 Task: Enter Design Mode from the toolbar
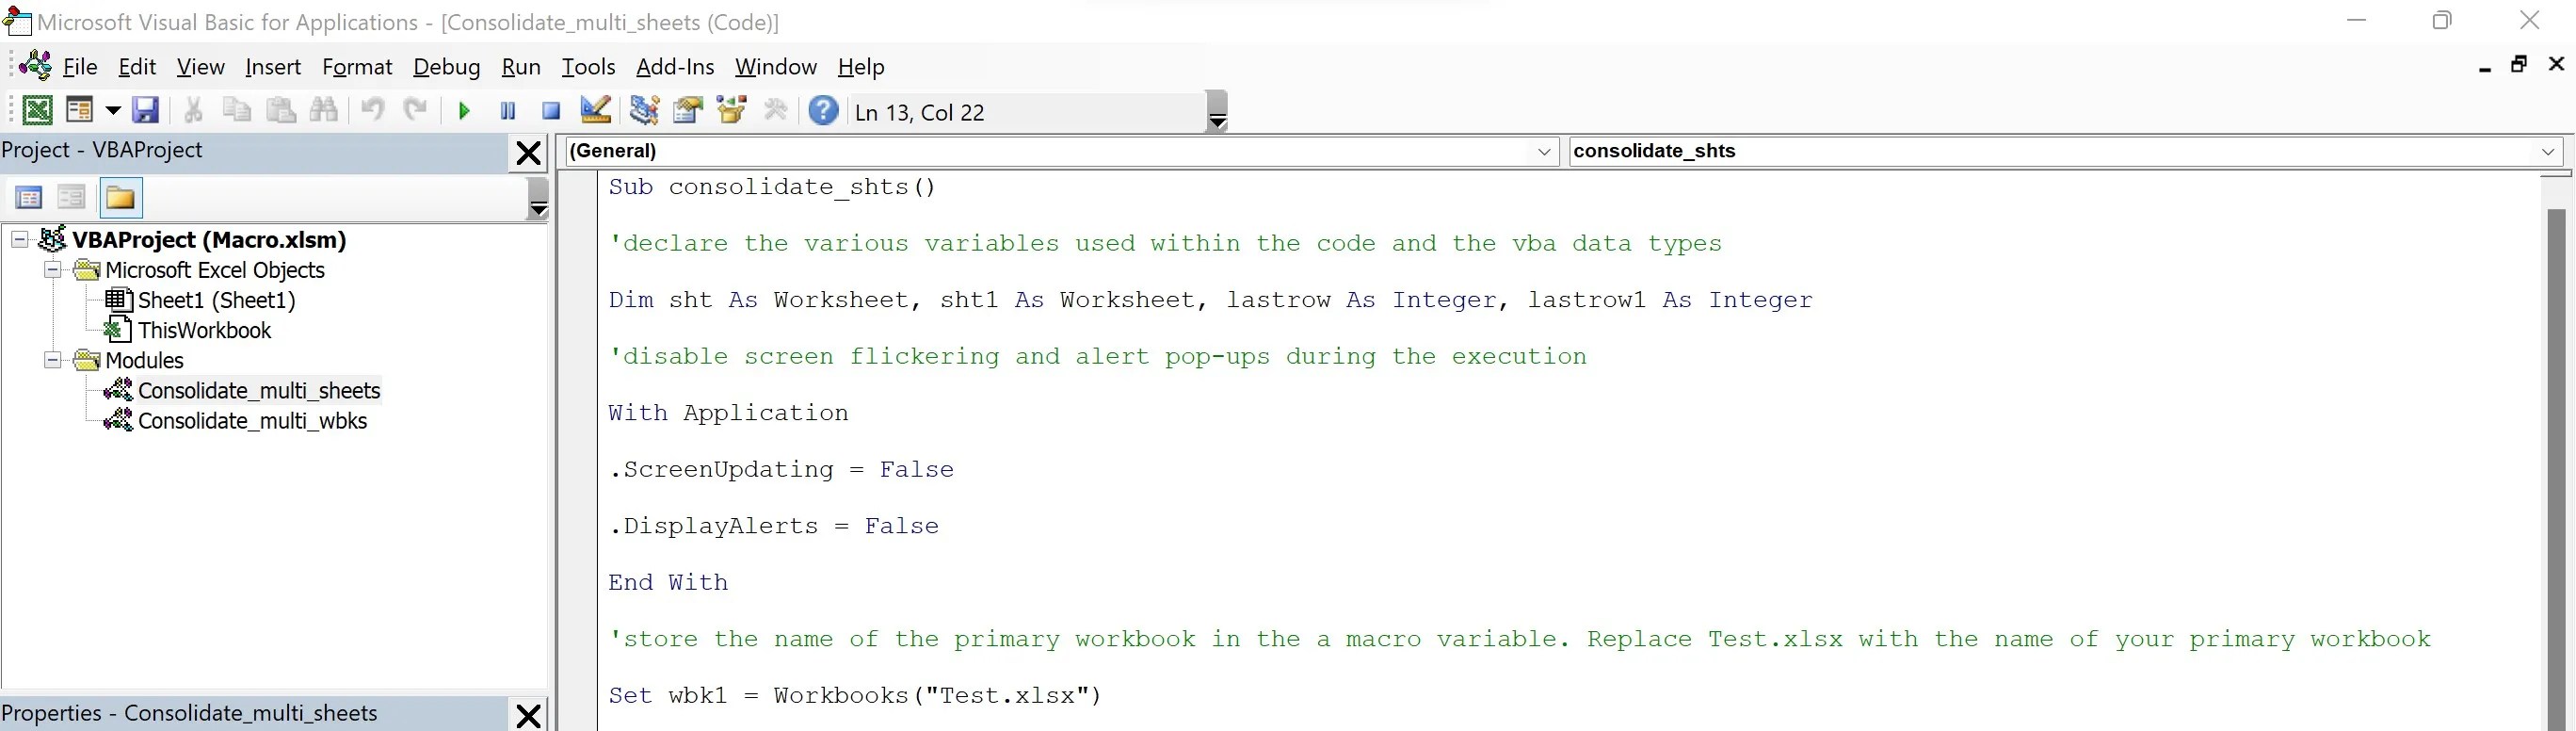pos(595,110)
